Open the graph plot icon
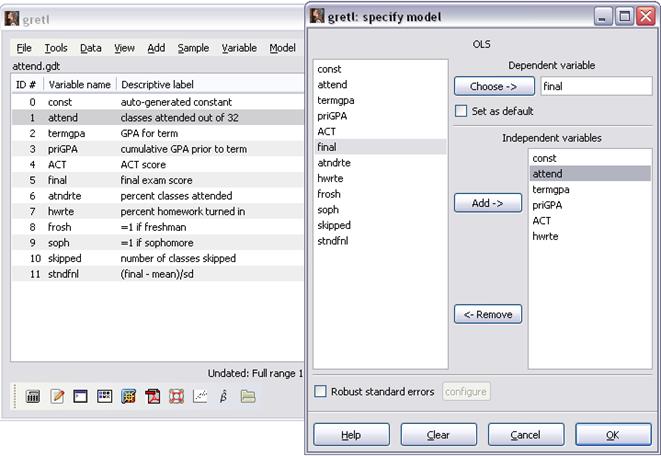The width and height of the screenshot is (661, 456). tap(200, 397)
